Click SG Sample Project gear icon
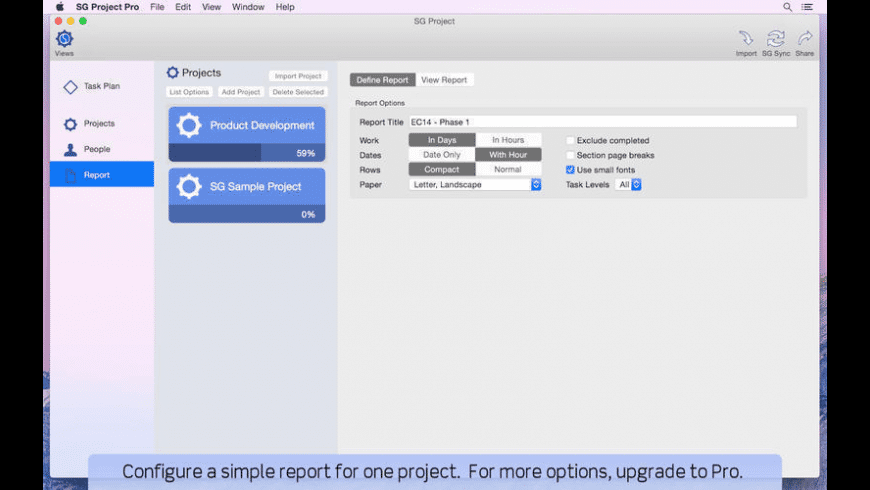Viewport: 870px width, 490px height. pos(189,186)
